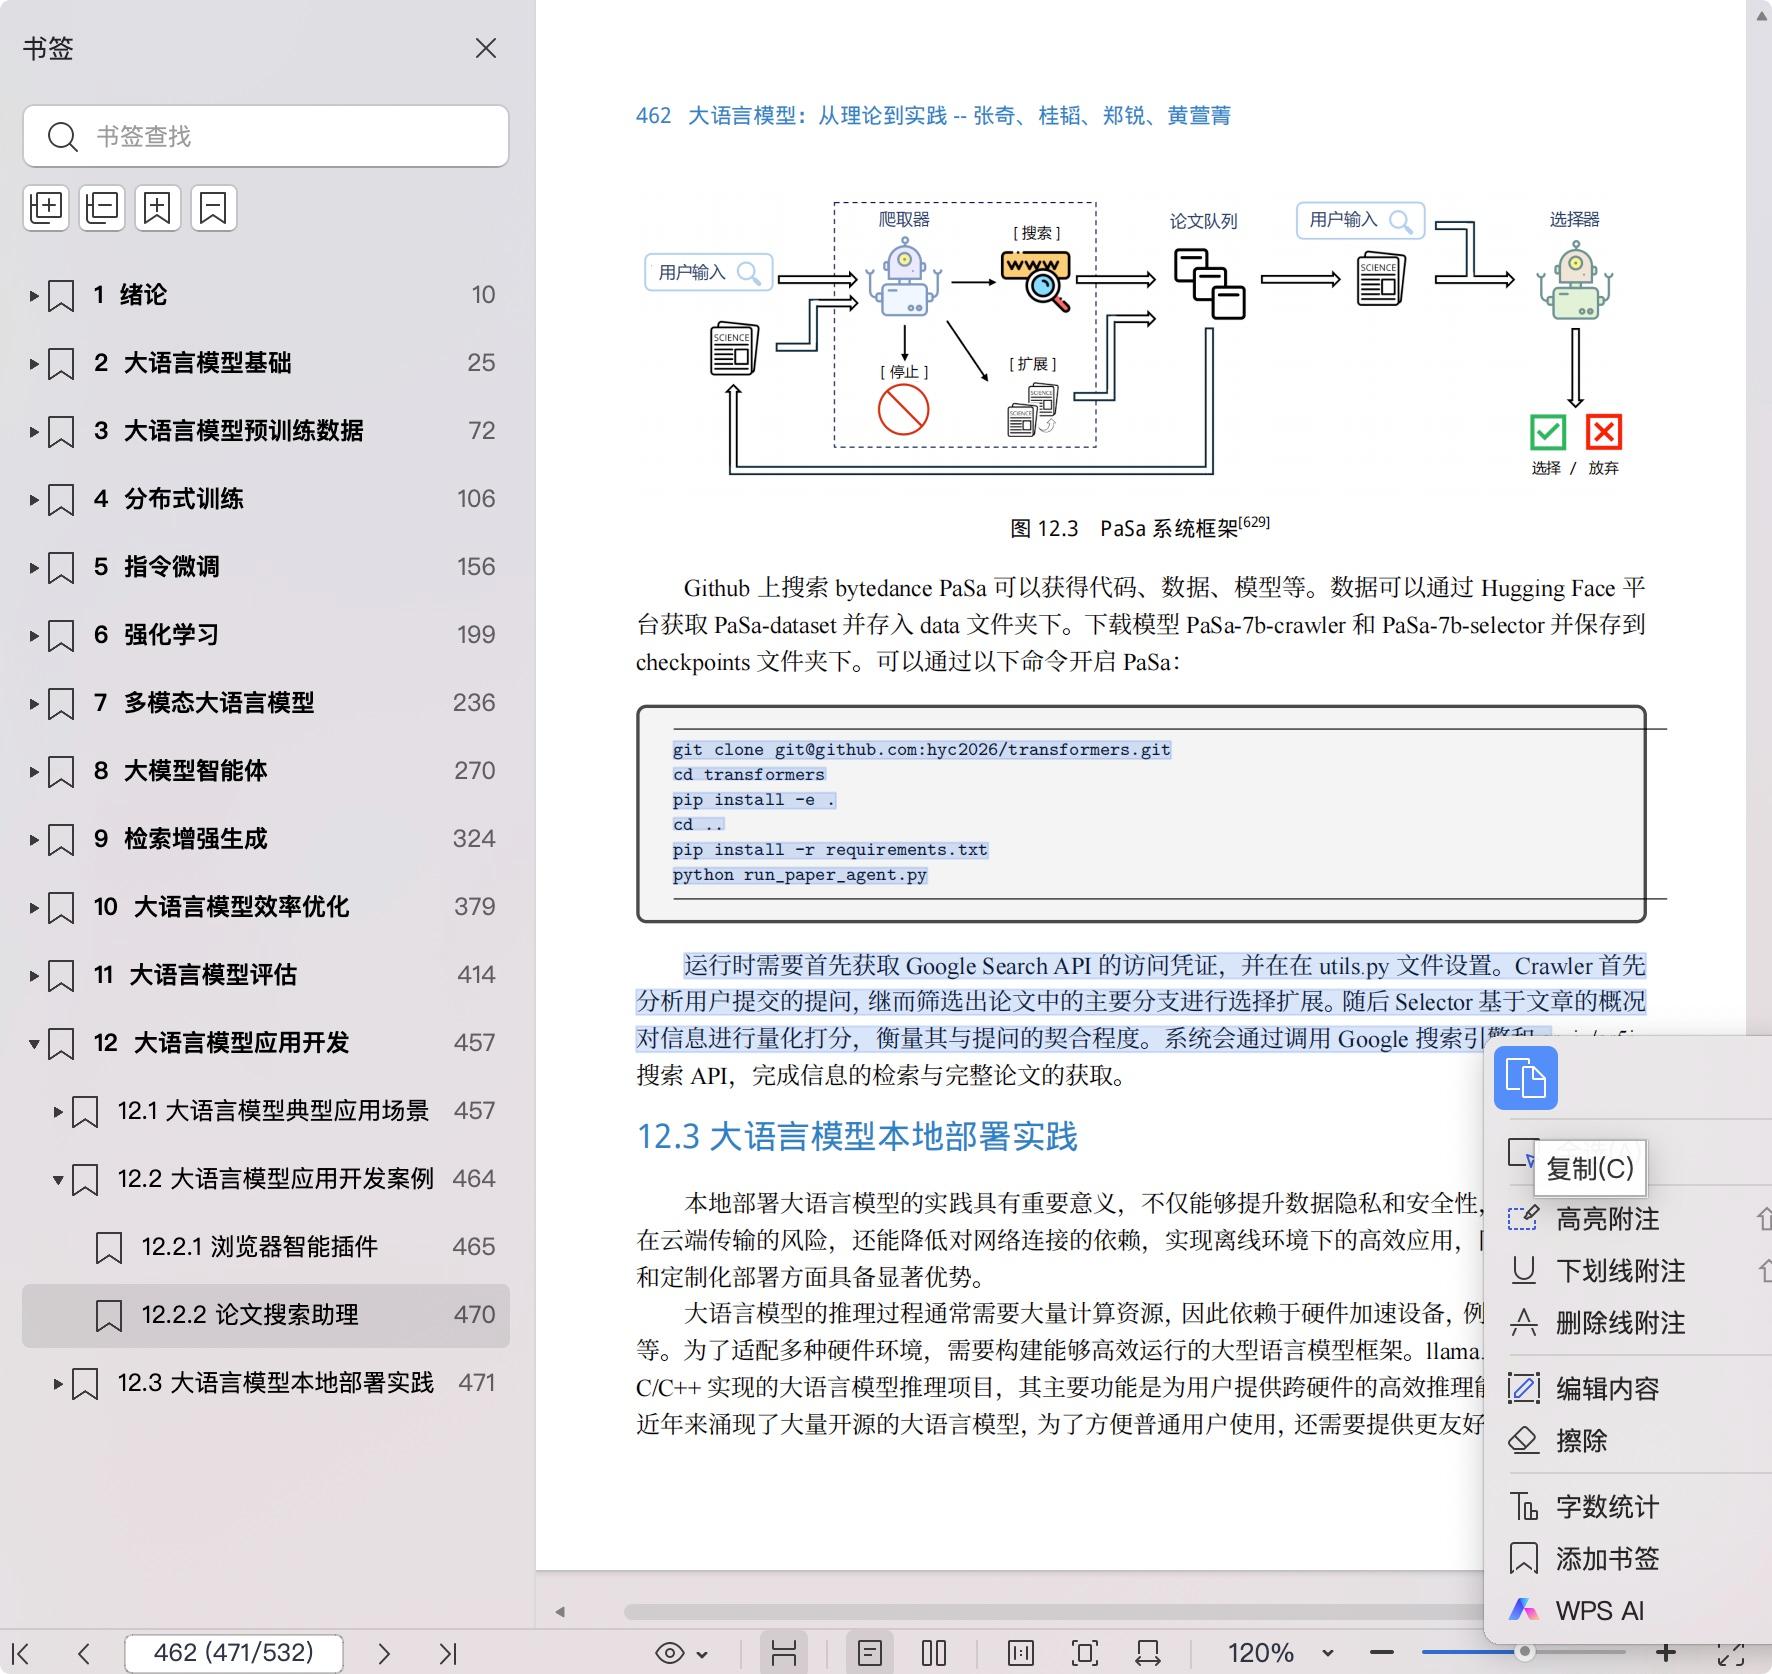Click the remove bookmark icon in sidebar
The image size is (1772, 1674).
(x=213, y=208)
